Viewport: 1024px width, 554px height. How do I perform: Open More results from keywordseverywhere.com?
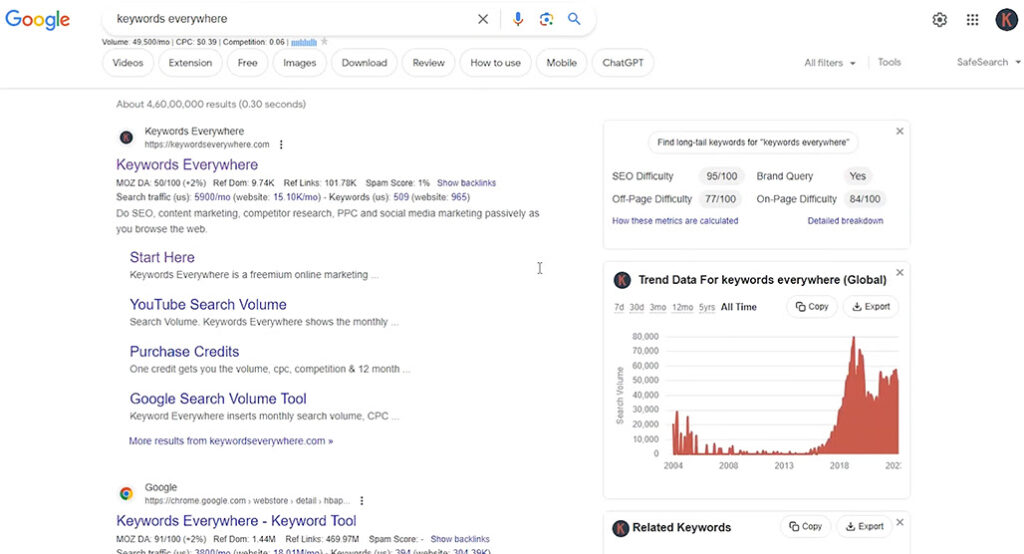[231, 441]
